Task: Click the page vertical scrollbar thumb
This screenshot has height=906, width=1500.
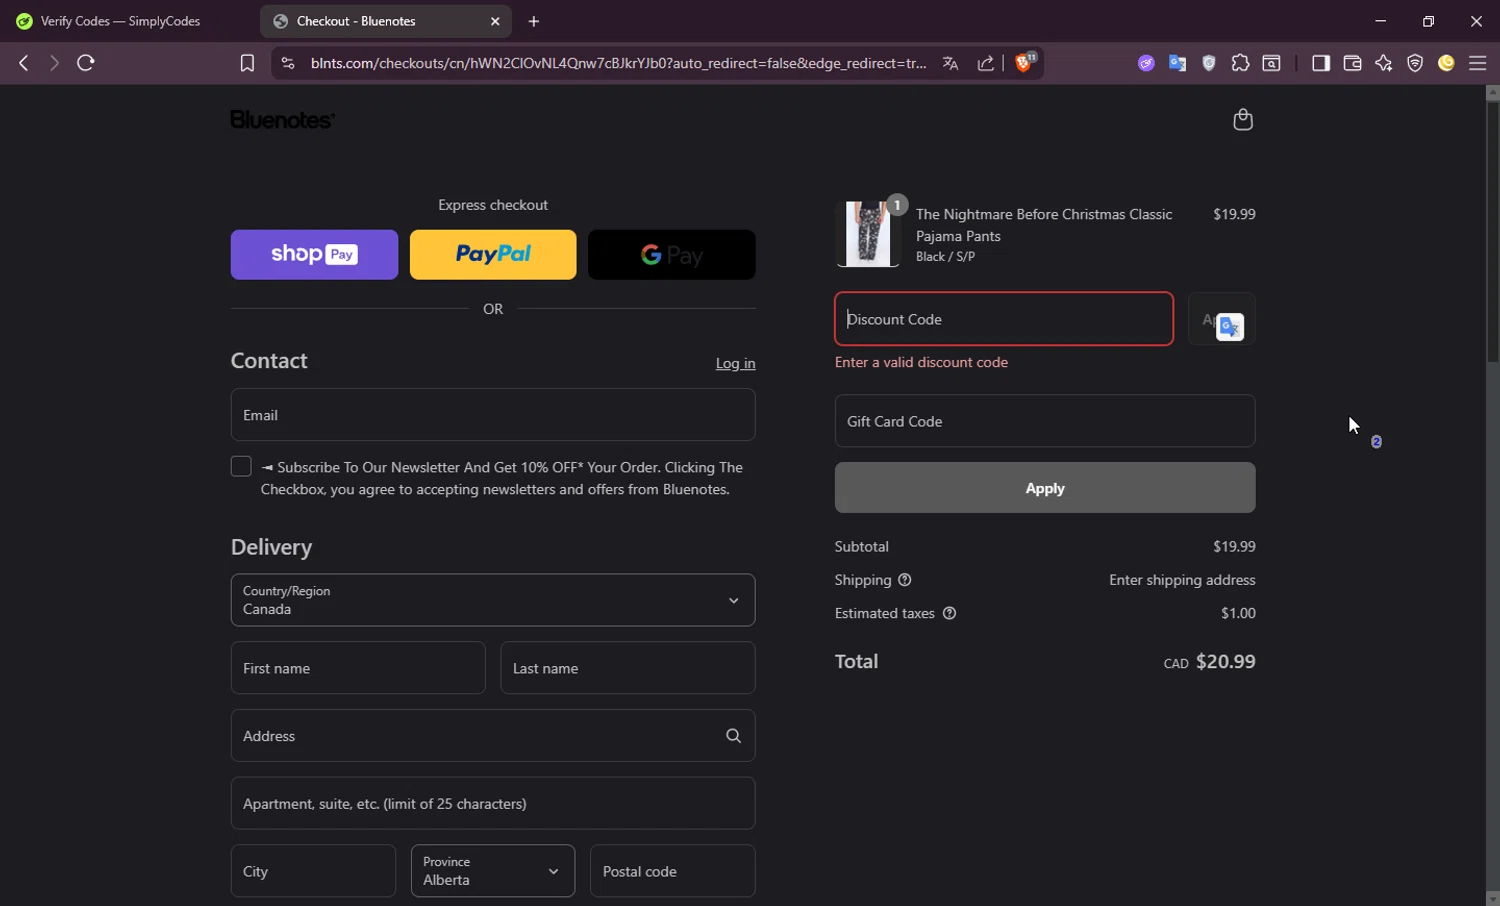Action: tap(1492, 232)
